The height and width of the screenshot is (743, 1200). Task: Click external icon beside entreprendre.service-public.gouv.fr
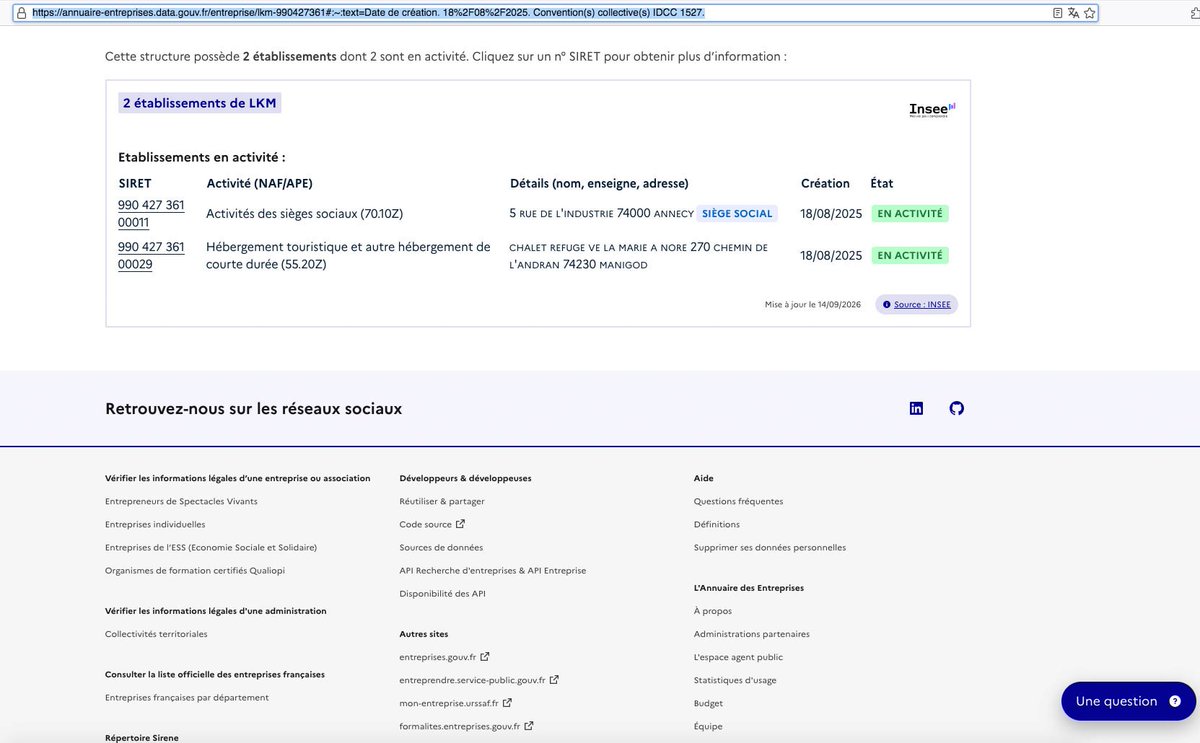[x=554, y=680]
